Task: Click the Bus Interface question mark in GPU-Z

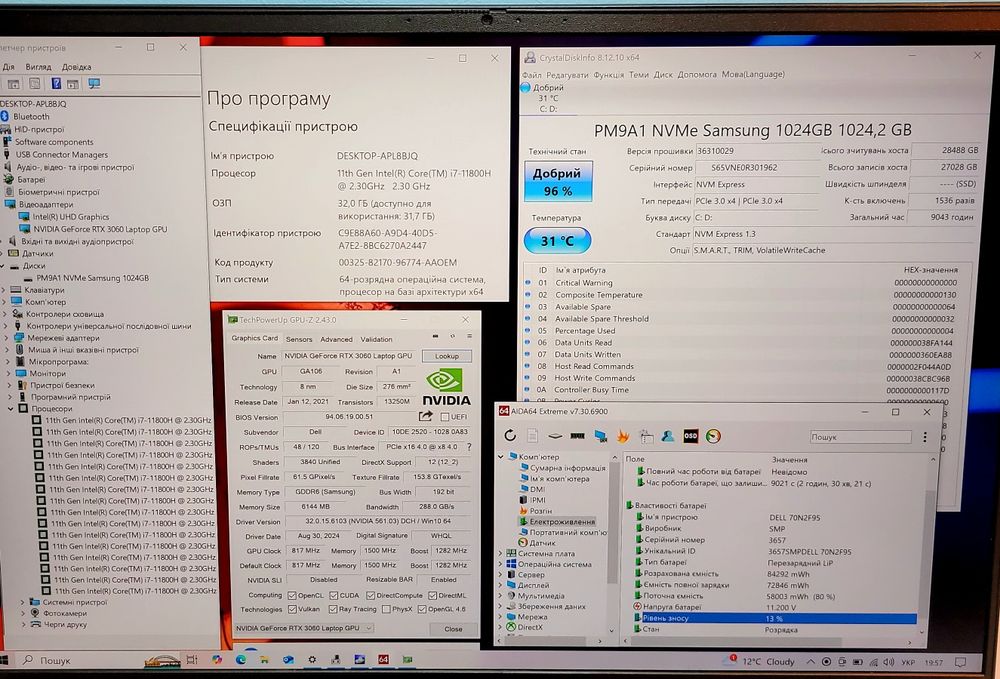Action: 469,447
